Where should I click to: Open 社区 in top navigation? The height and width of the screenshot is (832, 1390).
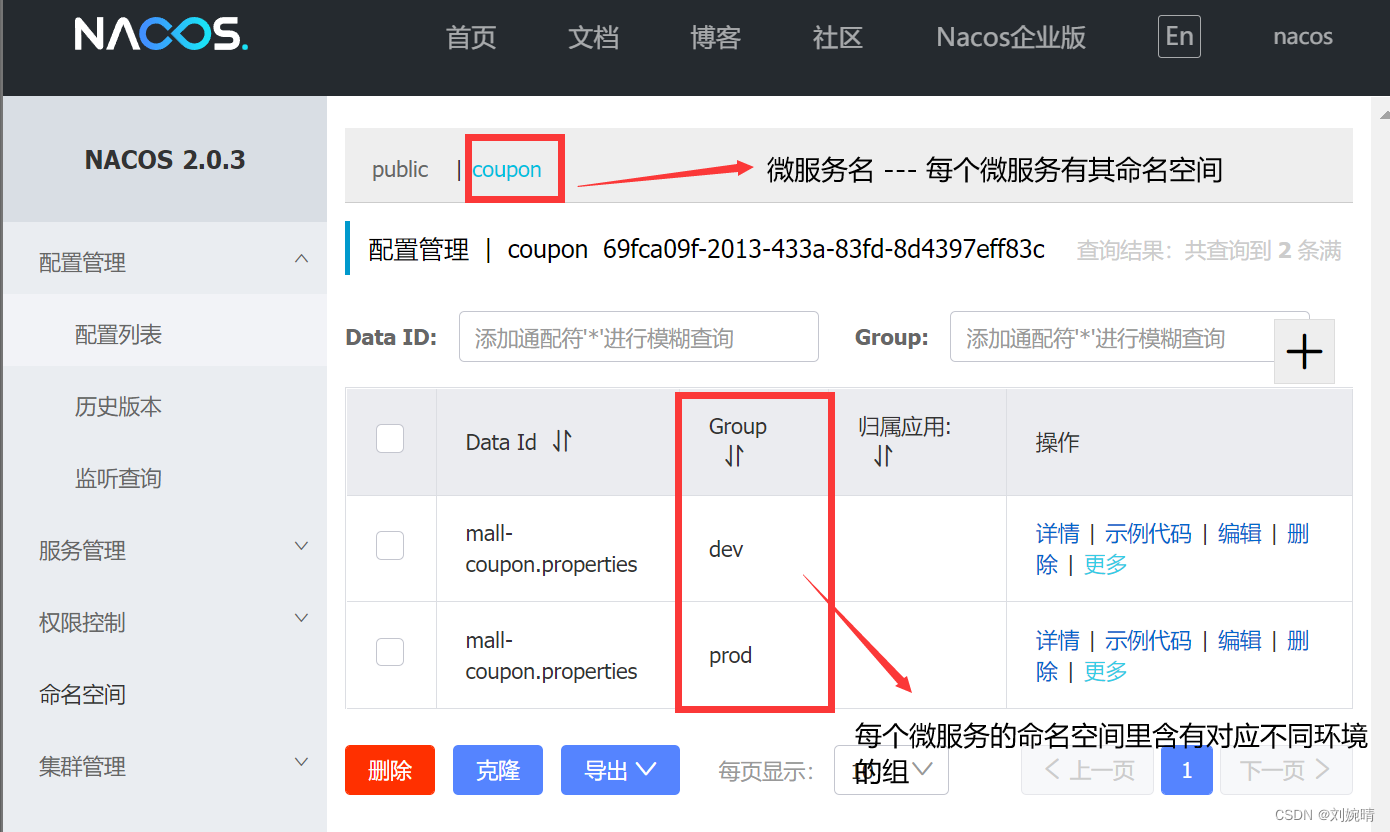(838, 38)
